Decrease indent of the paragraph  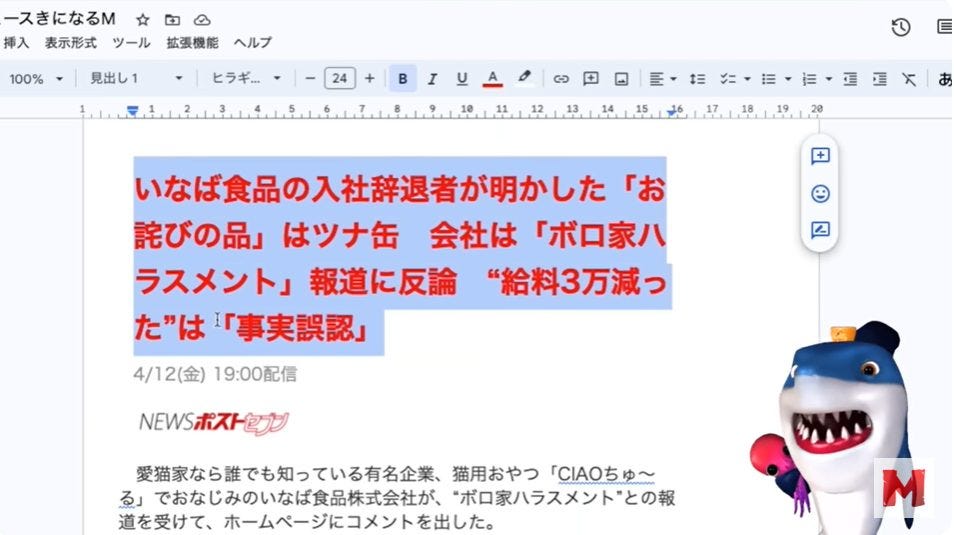point(850,79)
